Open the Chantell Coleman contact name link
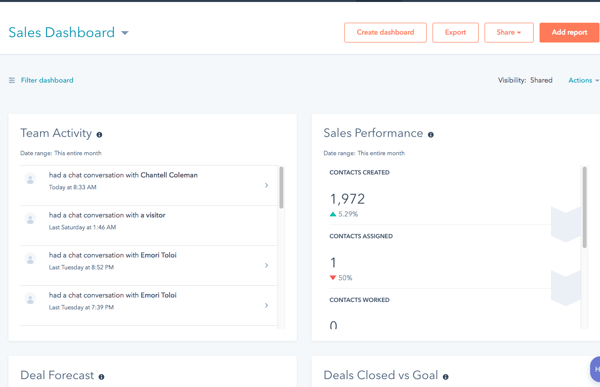The width and height of the screenshot is (600, 387). (169, 175)
